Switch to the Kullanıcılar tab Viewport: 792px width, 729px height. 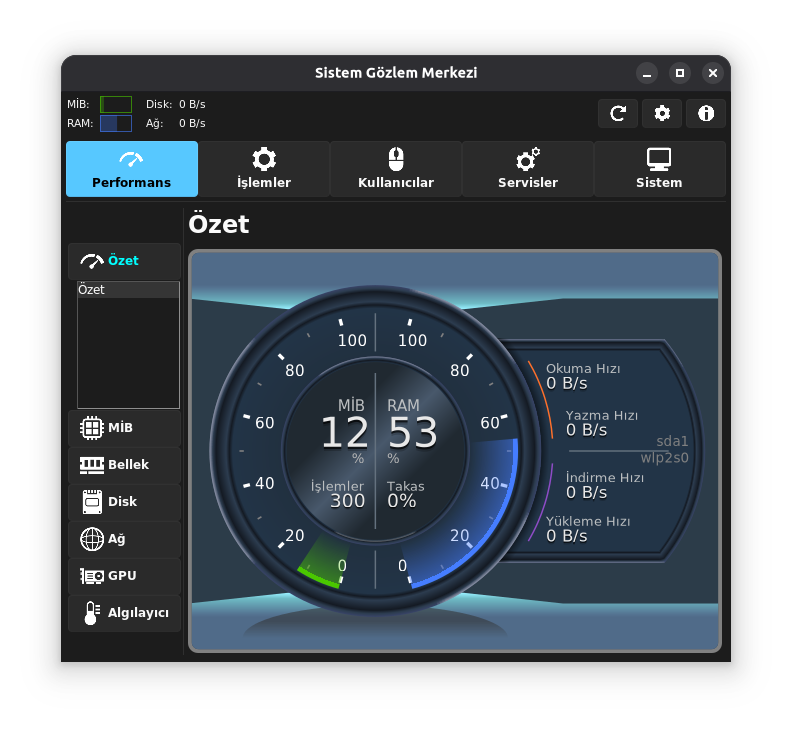[396, 169]
